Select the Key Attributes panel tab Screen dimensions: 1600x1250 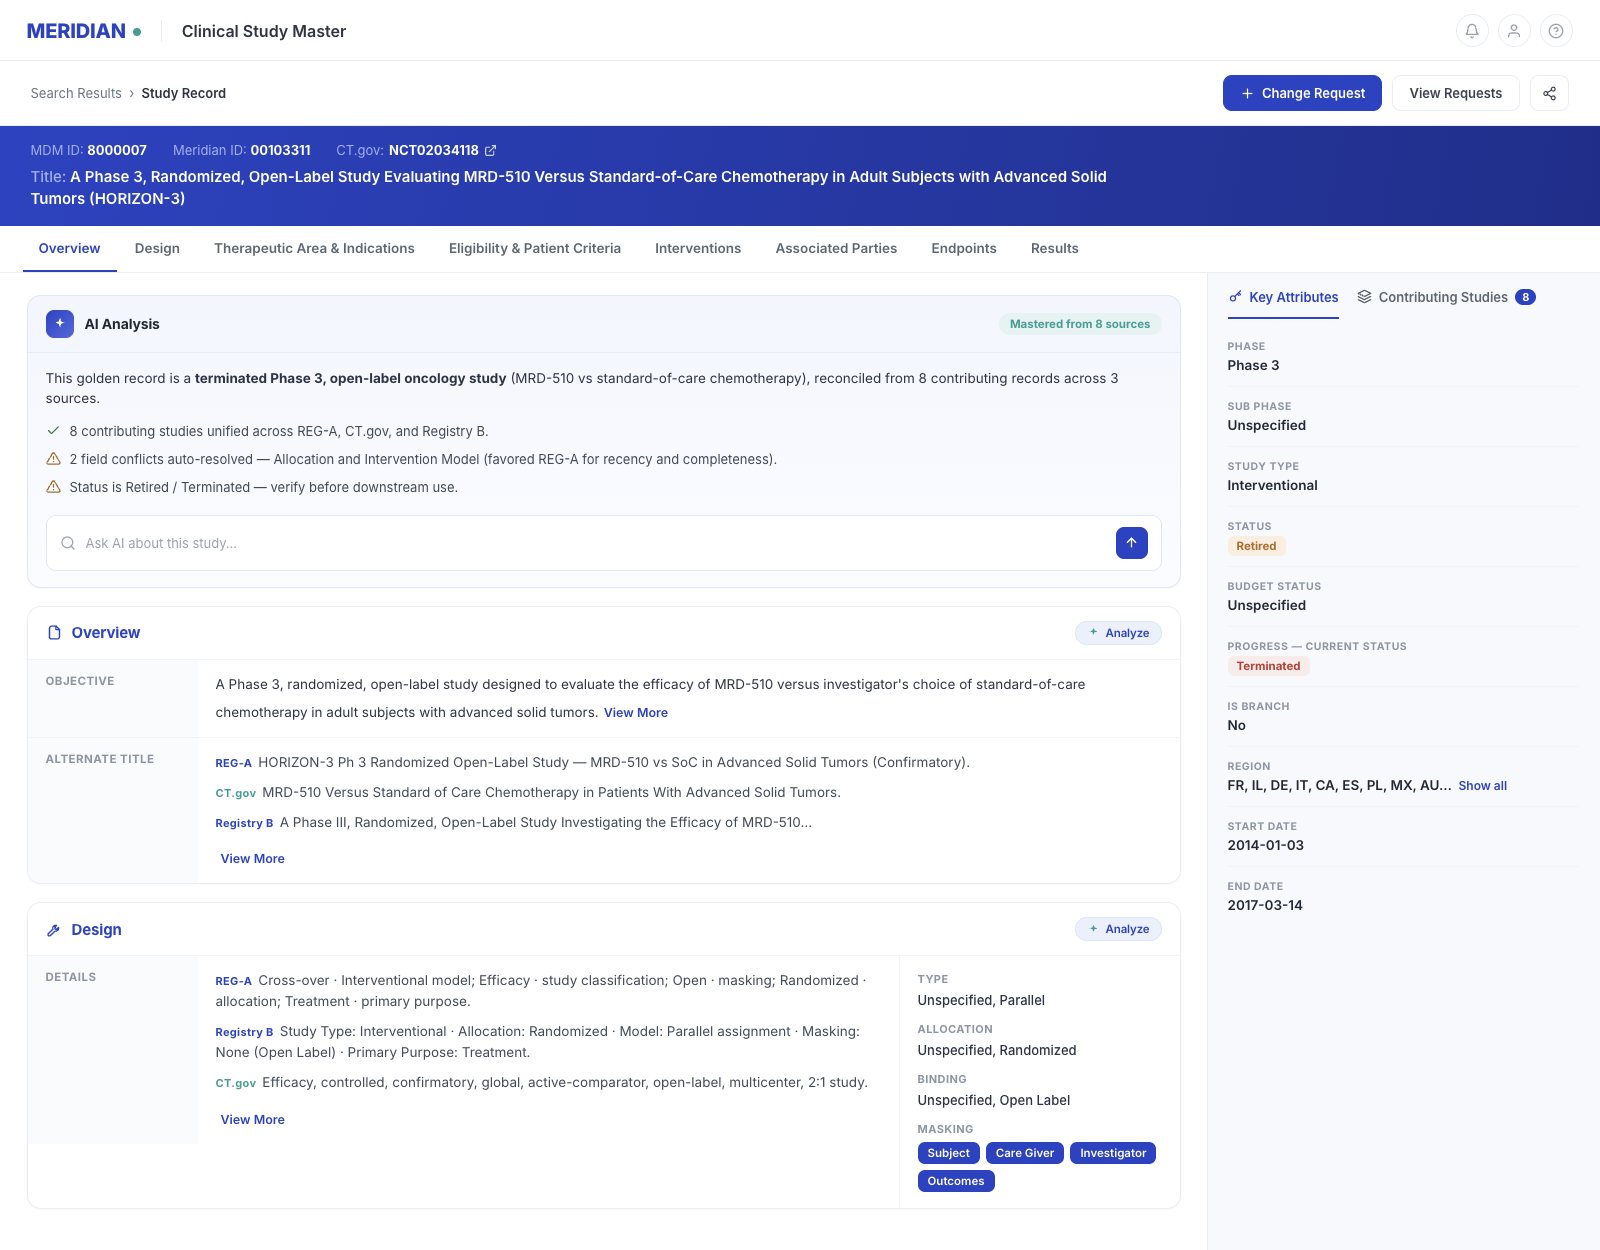point(1283,297)
